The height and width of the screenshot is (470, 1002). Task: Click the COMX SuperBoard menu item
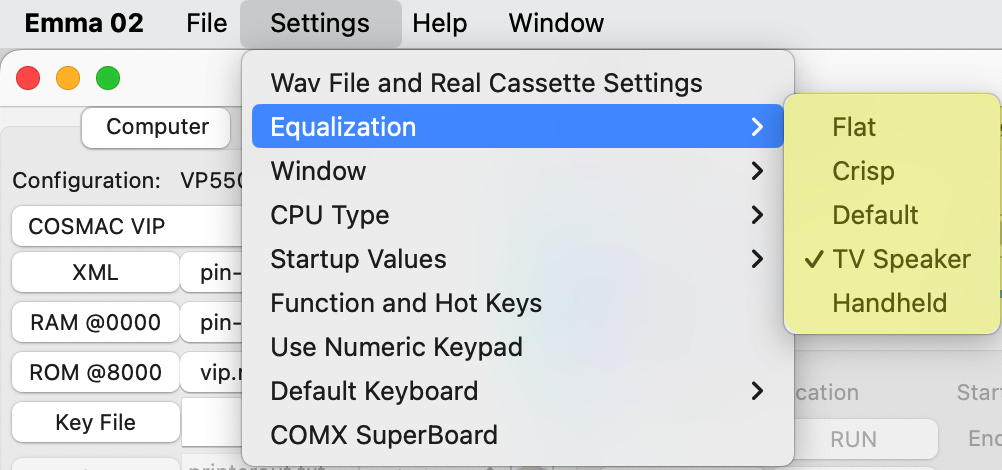coord(384,435)
